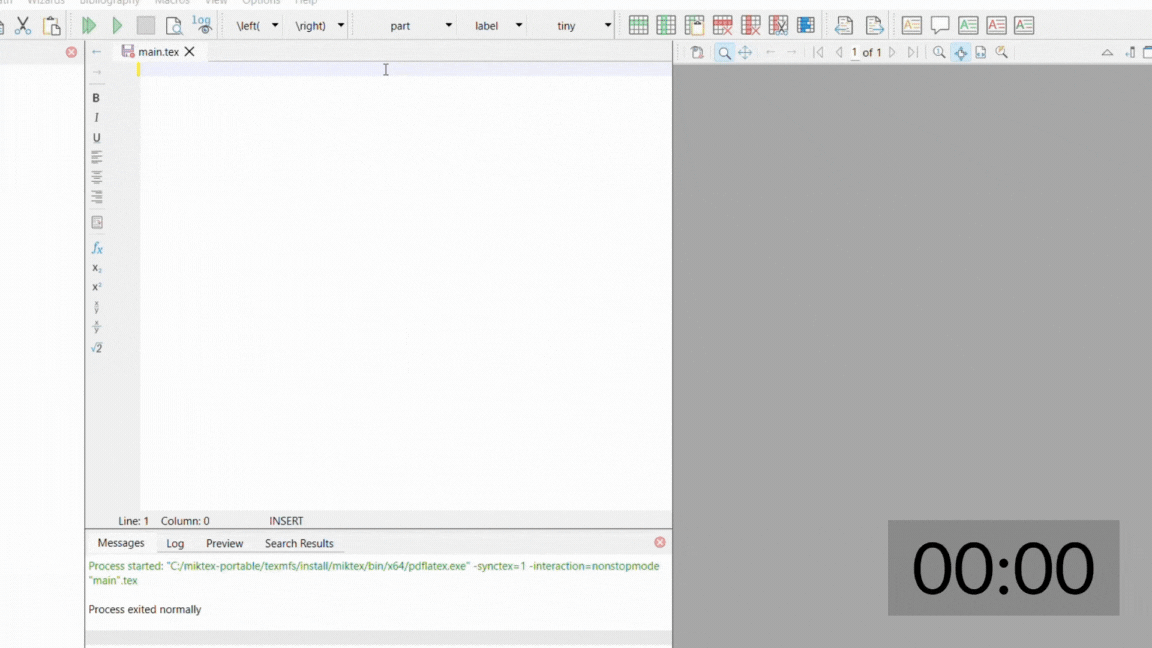Open the tiny font size dropdown
Screen dimensions: 1152x648
coord(607,25)
